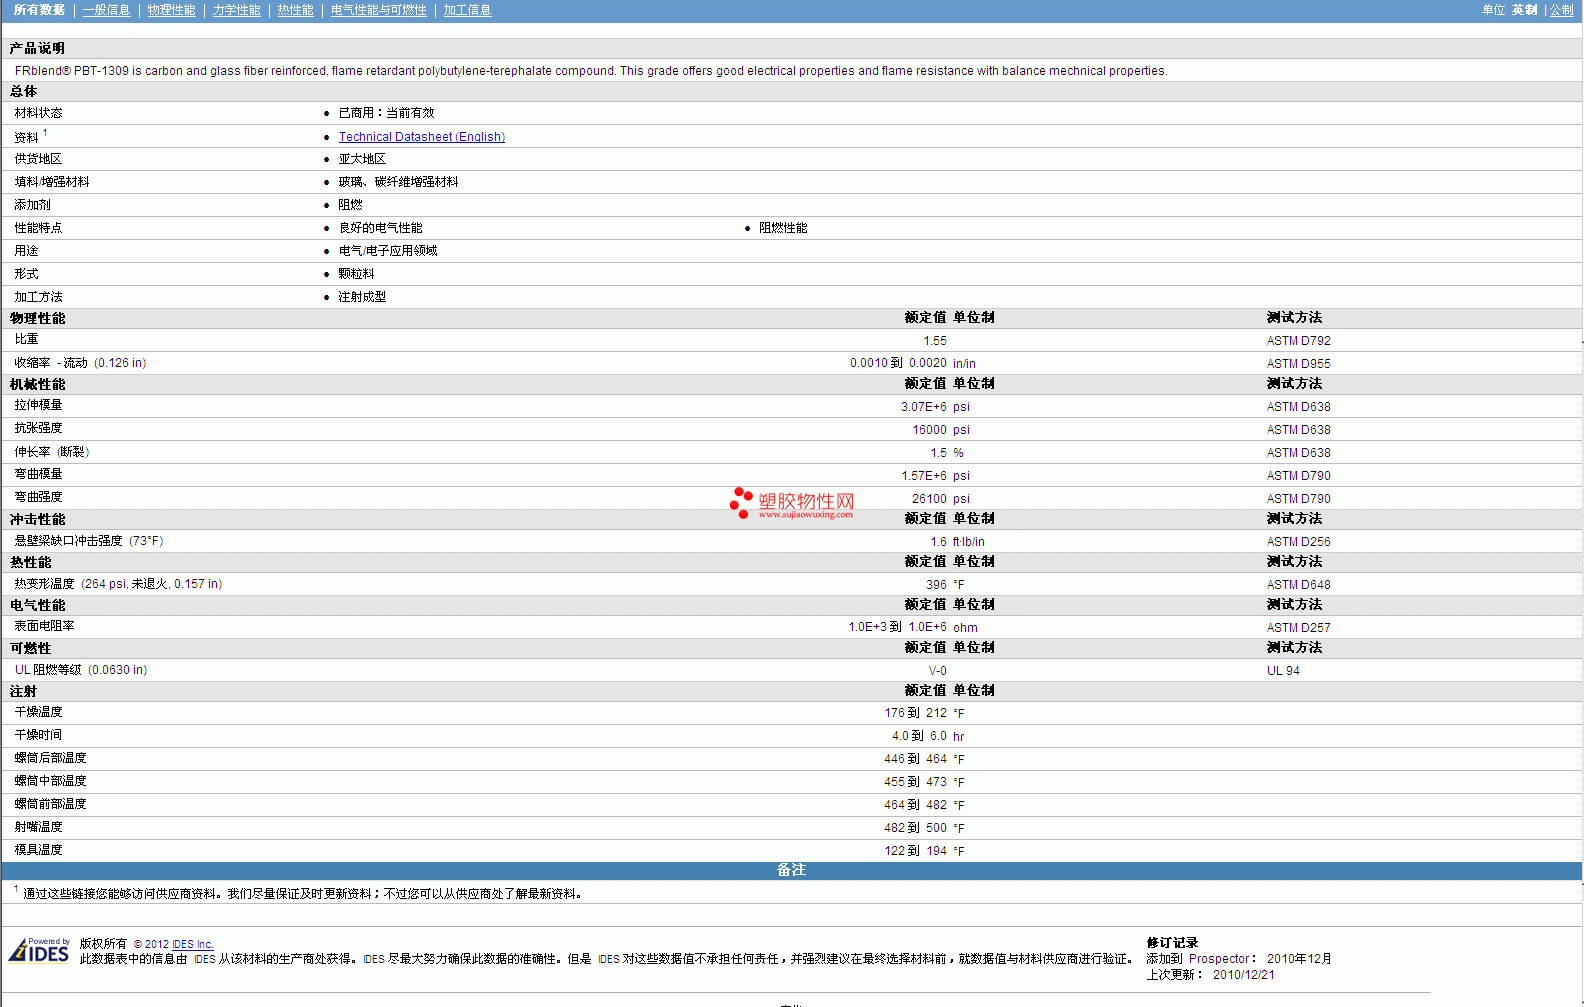Select the 英制 unit option
The width and height of the screenshot is (1584, 1007).
(x=1524, y=10)
